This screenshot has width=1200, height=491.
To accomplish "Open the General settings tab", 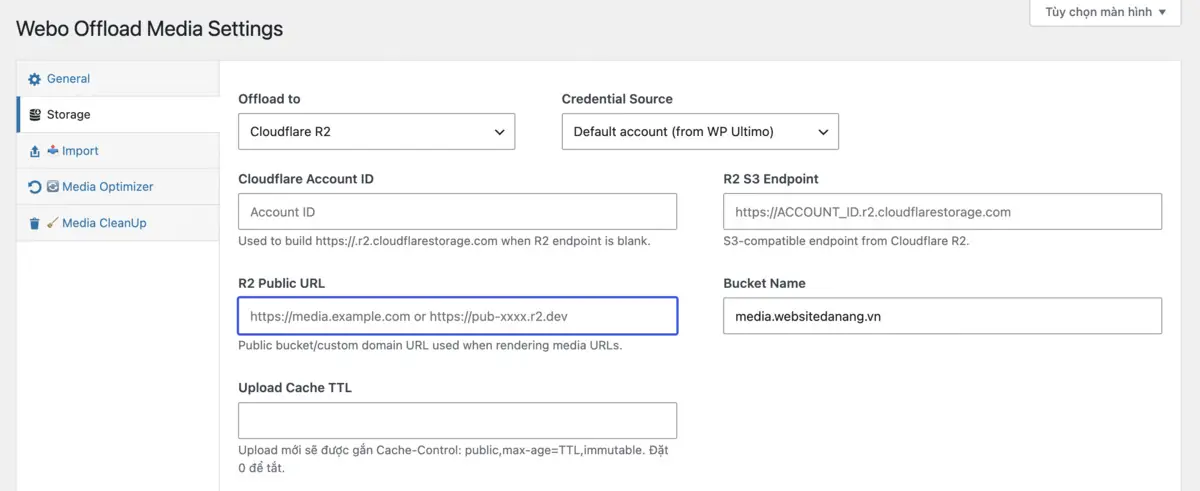I will pos(118,78).
